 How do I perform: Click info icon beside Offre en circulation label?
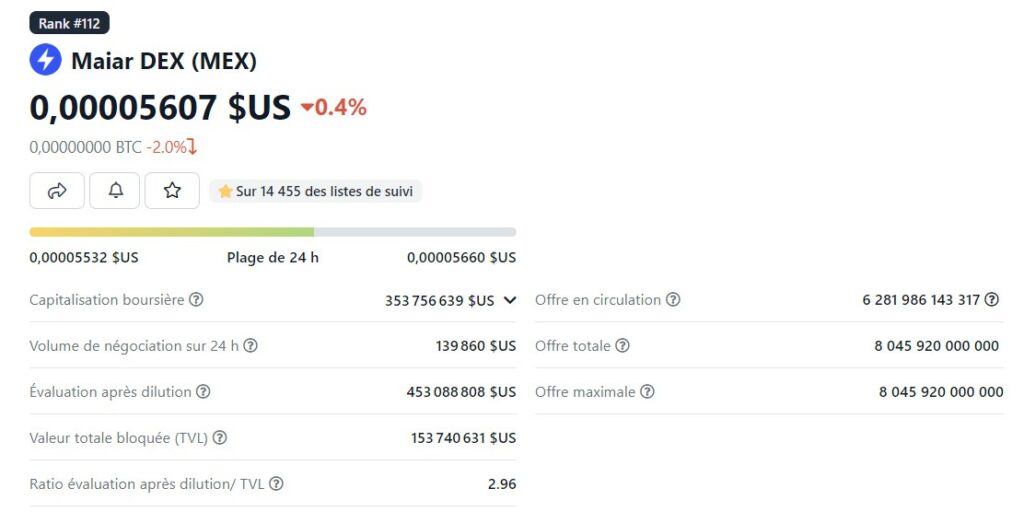[x=673, y=300]
